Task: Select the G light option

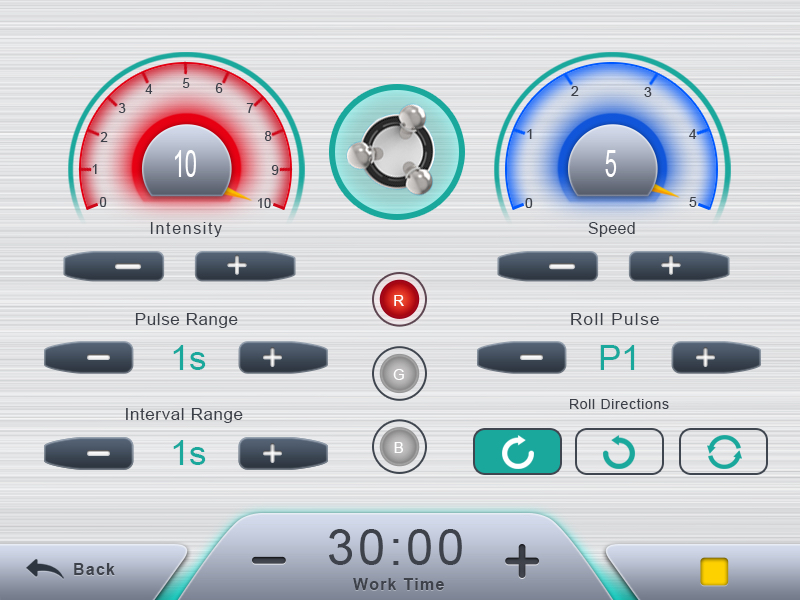Action: pyautogui.click(x=399, y=373)
